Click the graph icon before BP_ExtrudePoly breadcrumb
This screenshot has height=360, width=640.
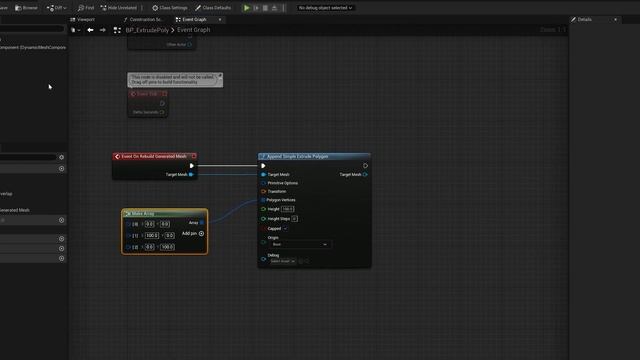[x=117, y=30]
